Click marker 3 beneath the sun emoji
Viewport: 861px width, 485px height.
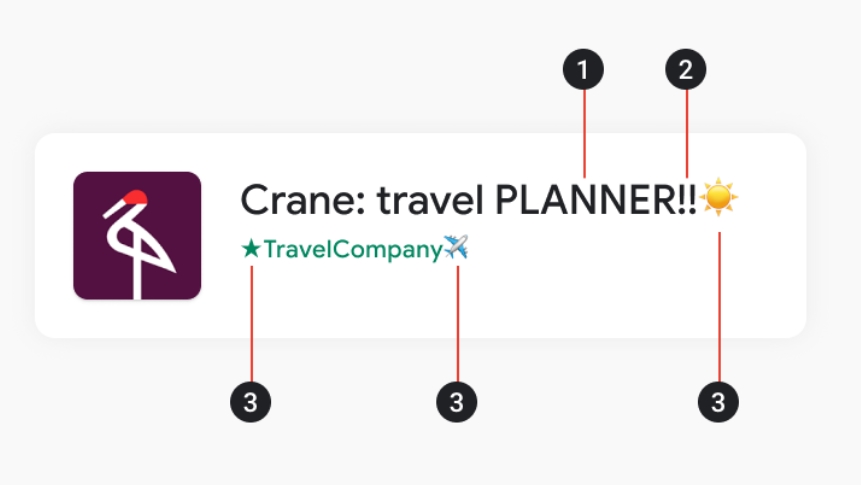pos(718,402)
